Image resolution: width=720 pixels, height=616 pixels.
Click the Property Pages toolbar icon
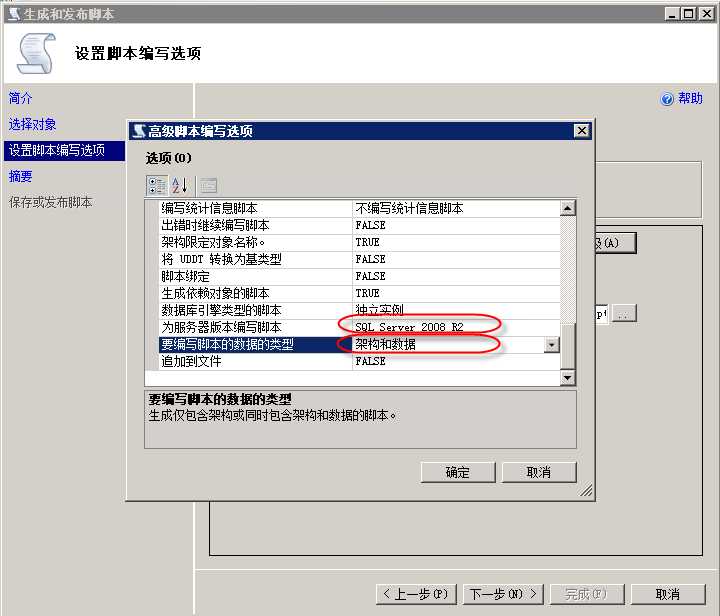point(208,185)
